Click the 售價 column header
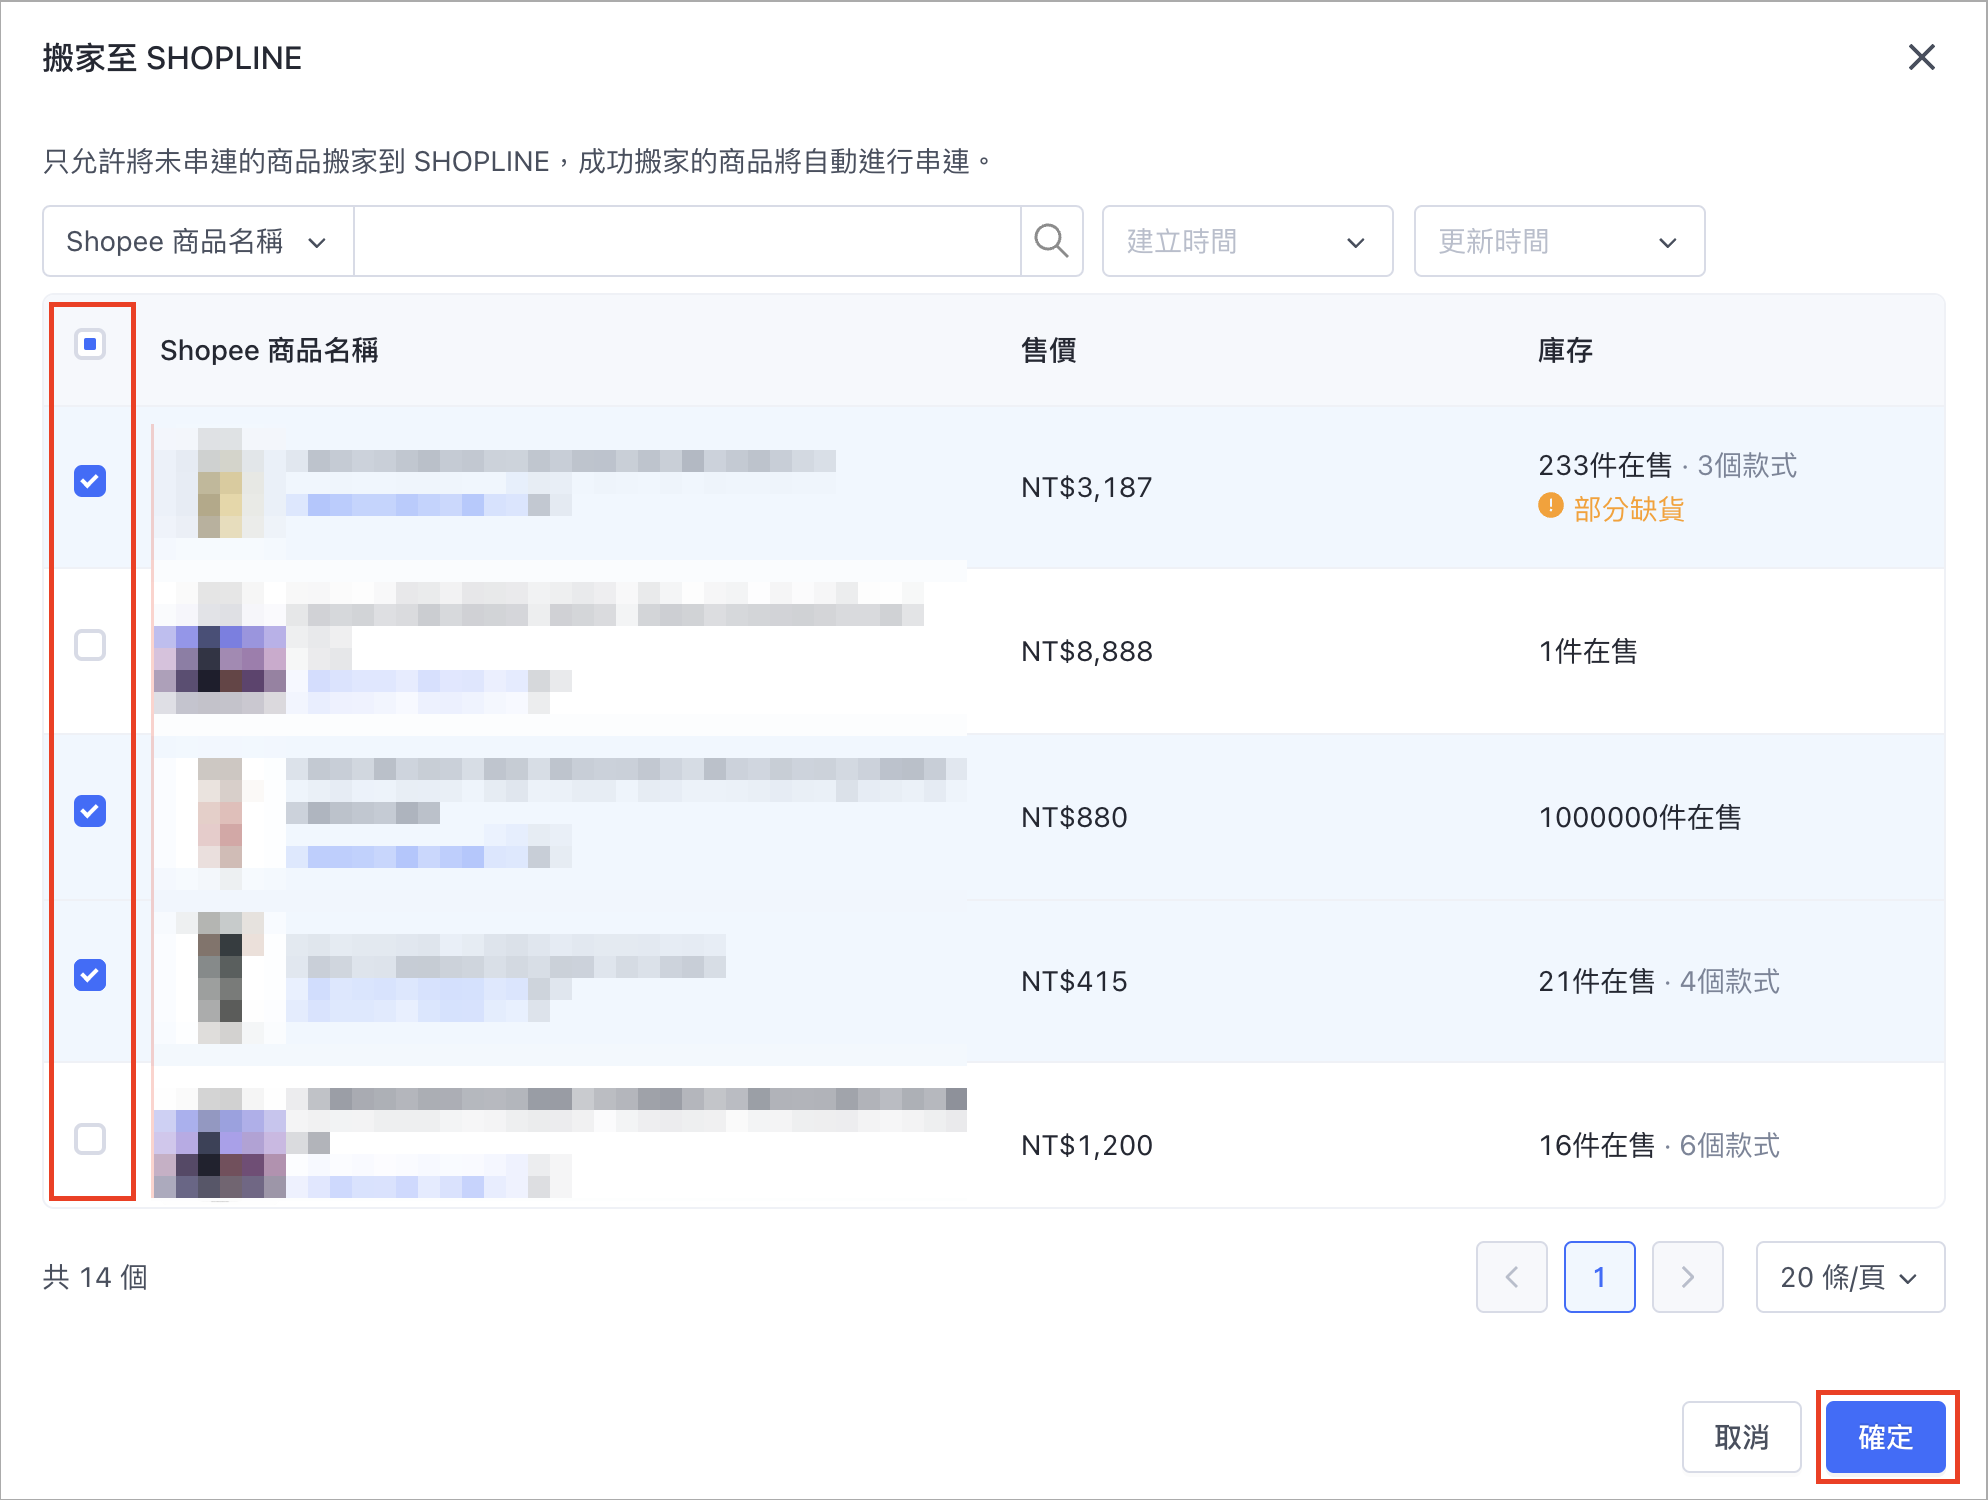1988x1500 pixels. [x=1048, y=350]
